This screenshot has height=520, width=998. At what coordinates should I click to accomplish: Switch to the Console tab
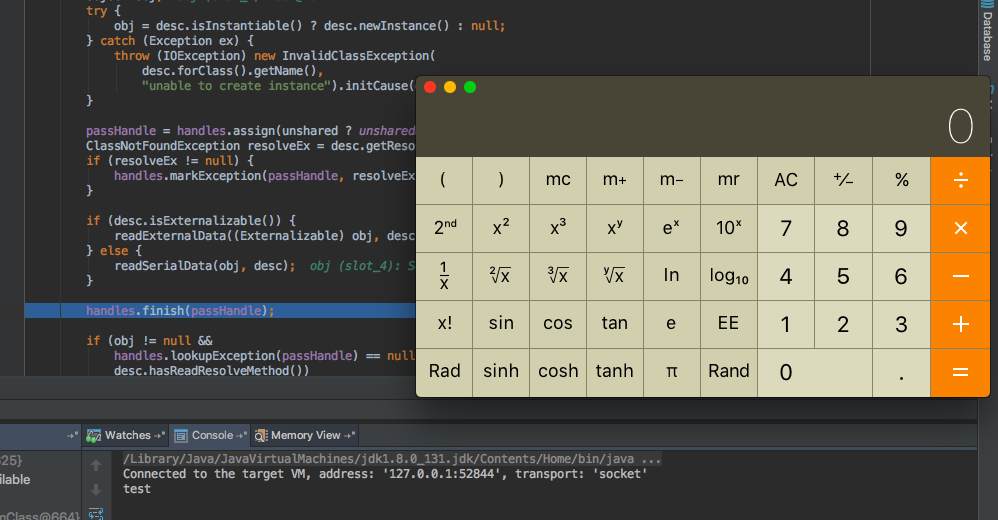[210, 435]
